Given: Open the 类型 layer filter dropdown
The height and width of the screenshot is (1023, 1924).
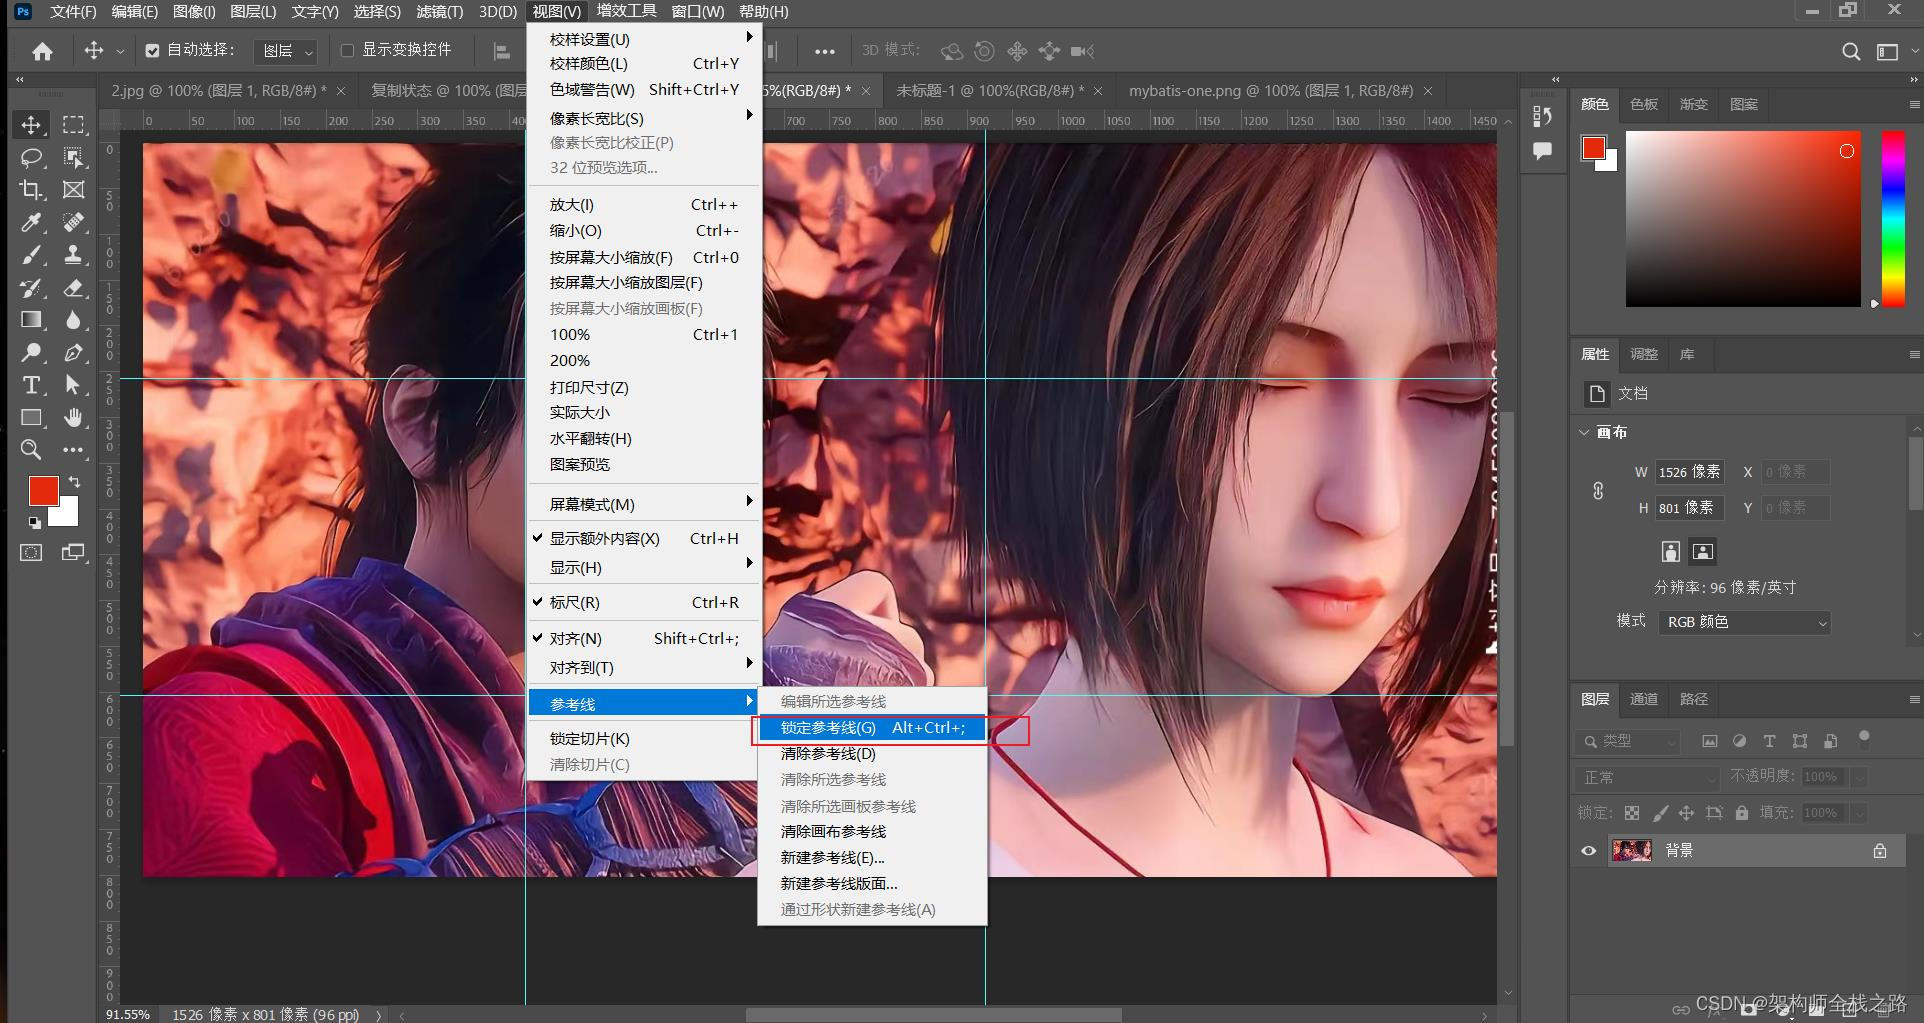Looking at the screenshot, I should 1628,741.
